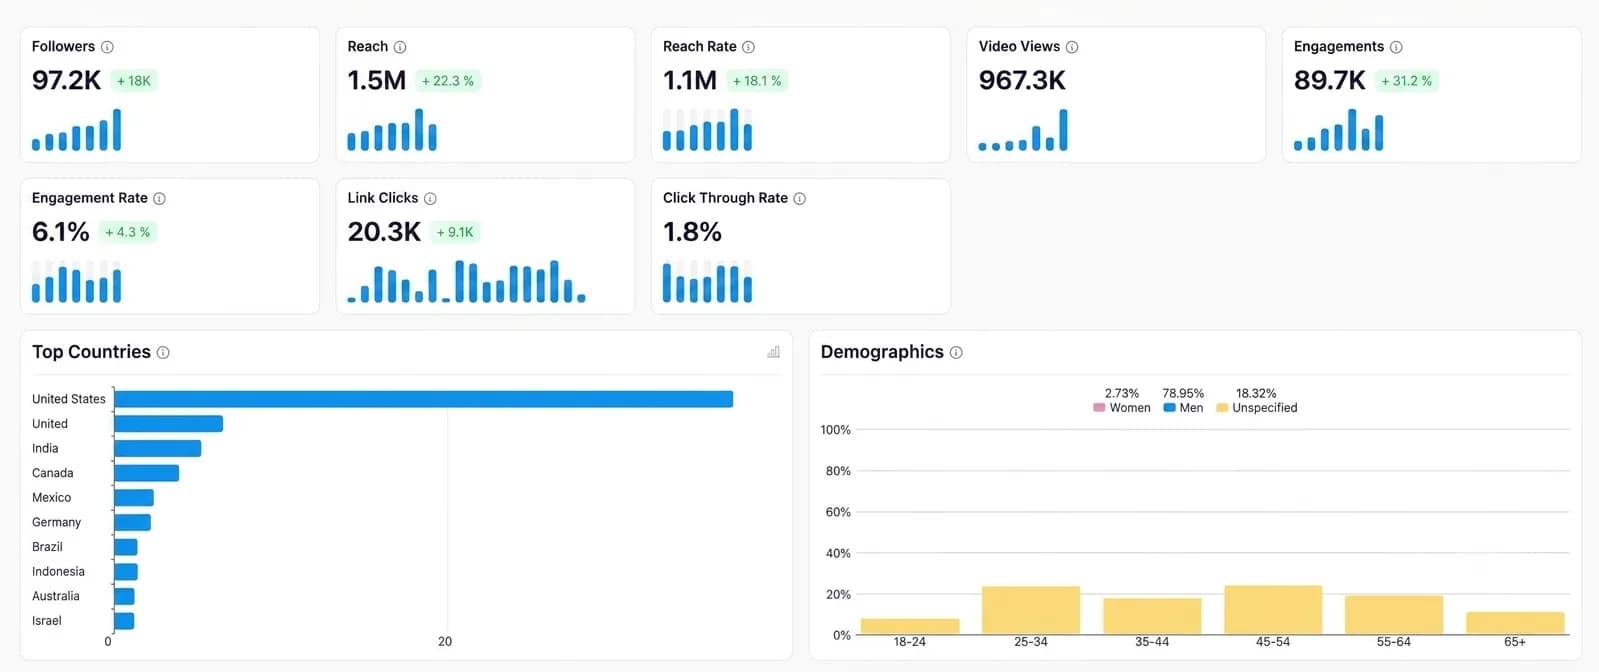Click the Engagement Rate +4.3% badge
This screenshot has height=672, width=1599.
pyautogui.click(x=128, y=232)
